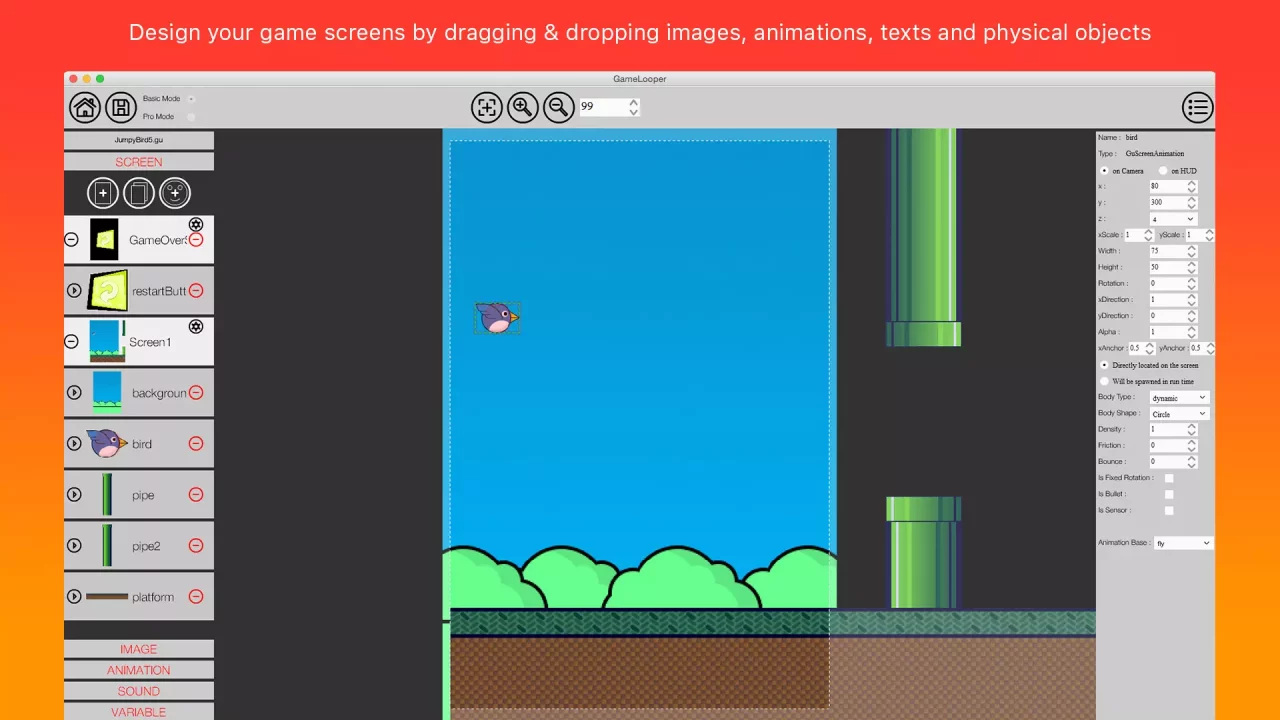The height and width of the screenshot is (720, 1280).
Task: Remove the platform layer via minus button
Action: tap(196, 596)
